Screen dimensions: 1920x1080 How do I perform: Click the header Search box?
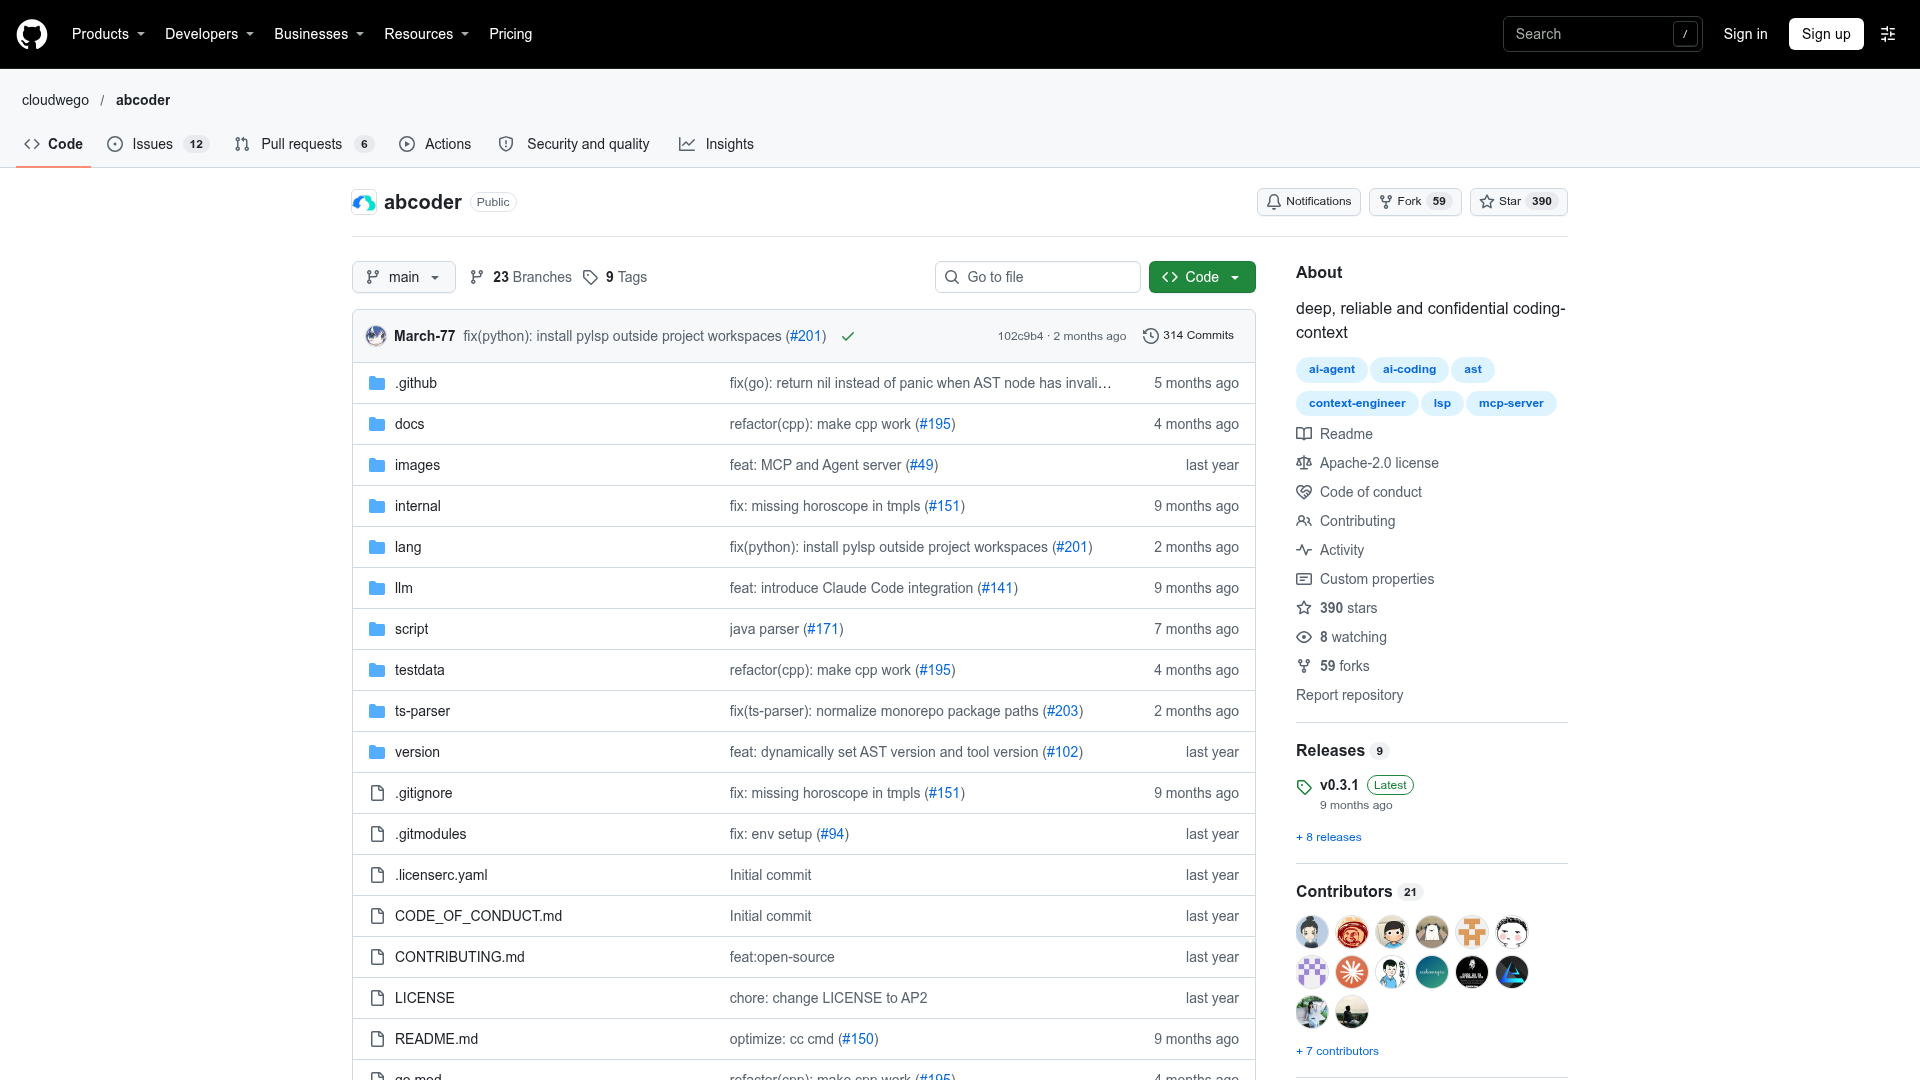pos(1602,34)
